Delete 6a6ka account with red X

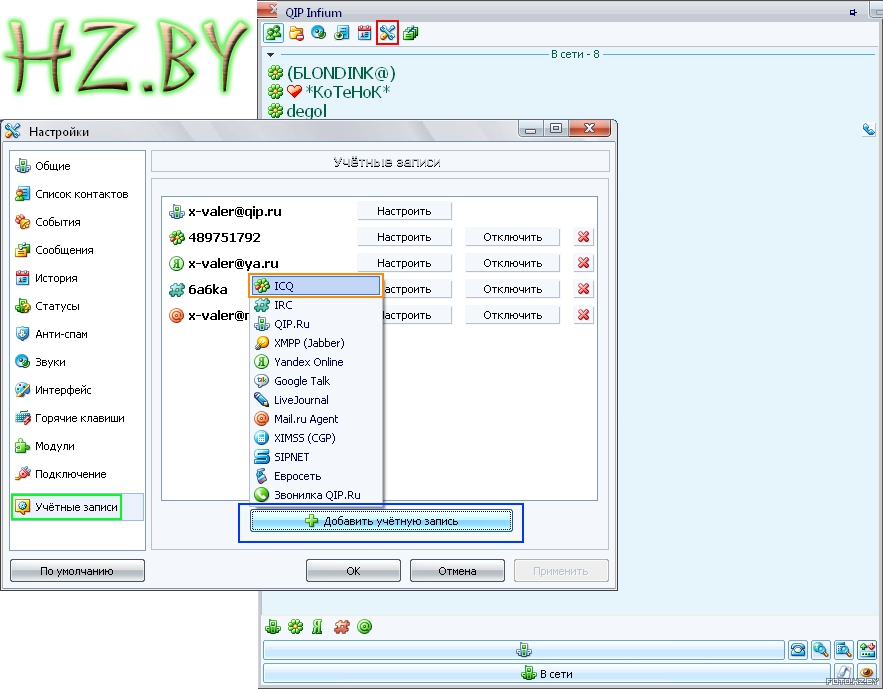coord(583,289)
